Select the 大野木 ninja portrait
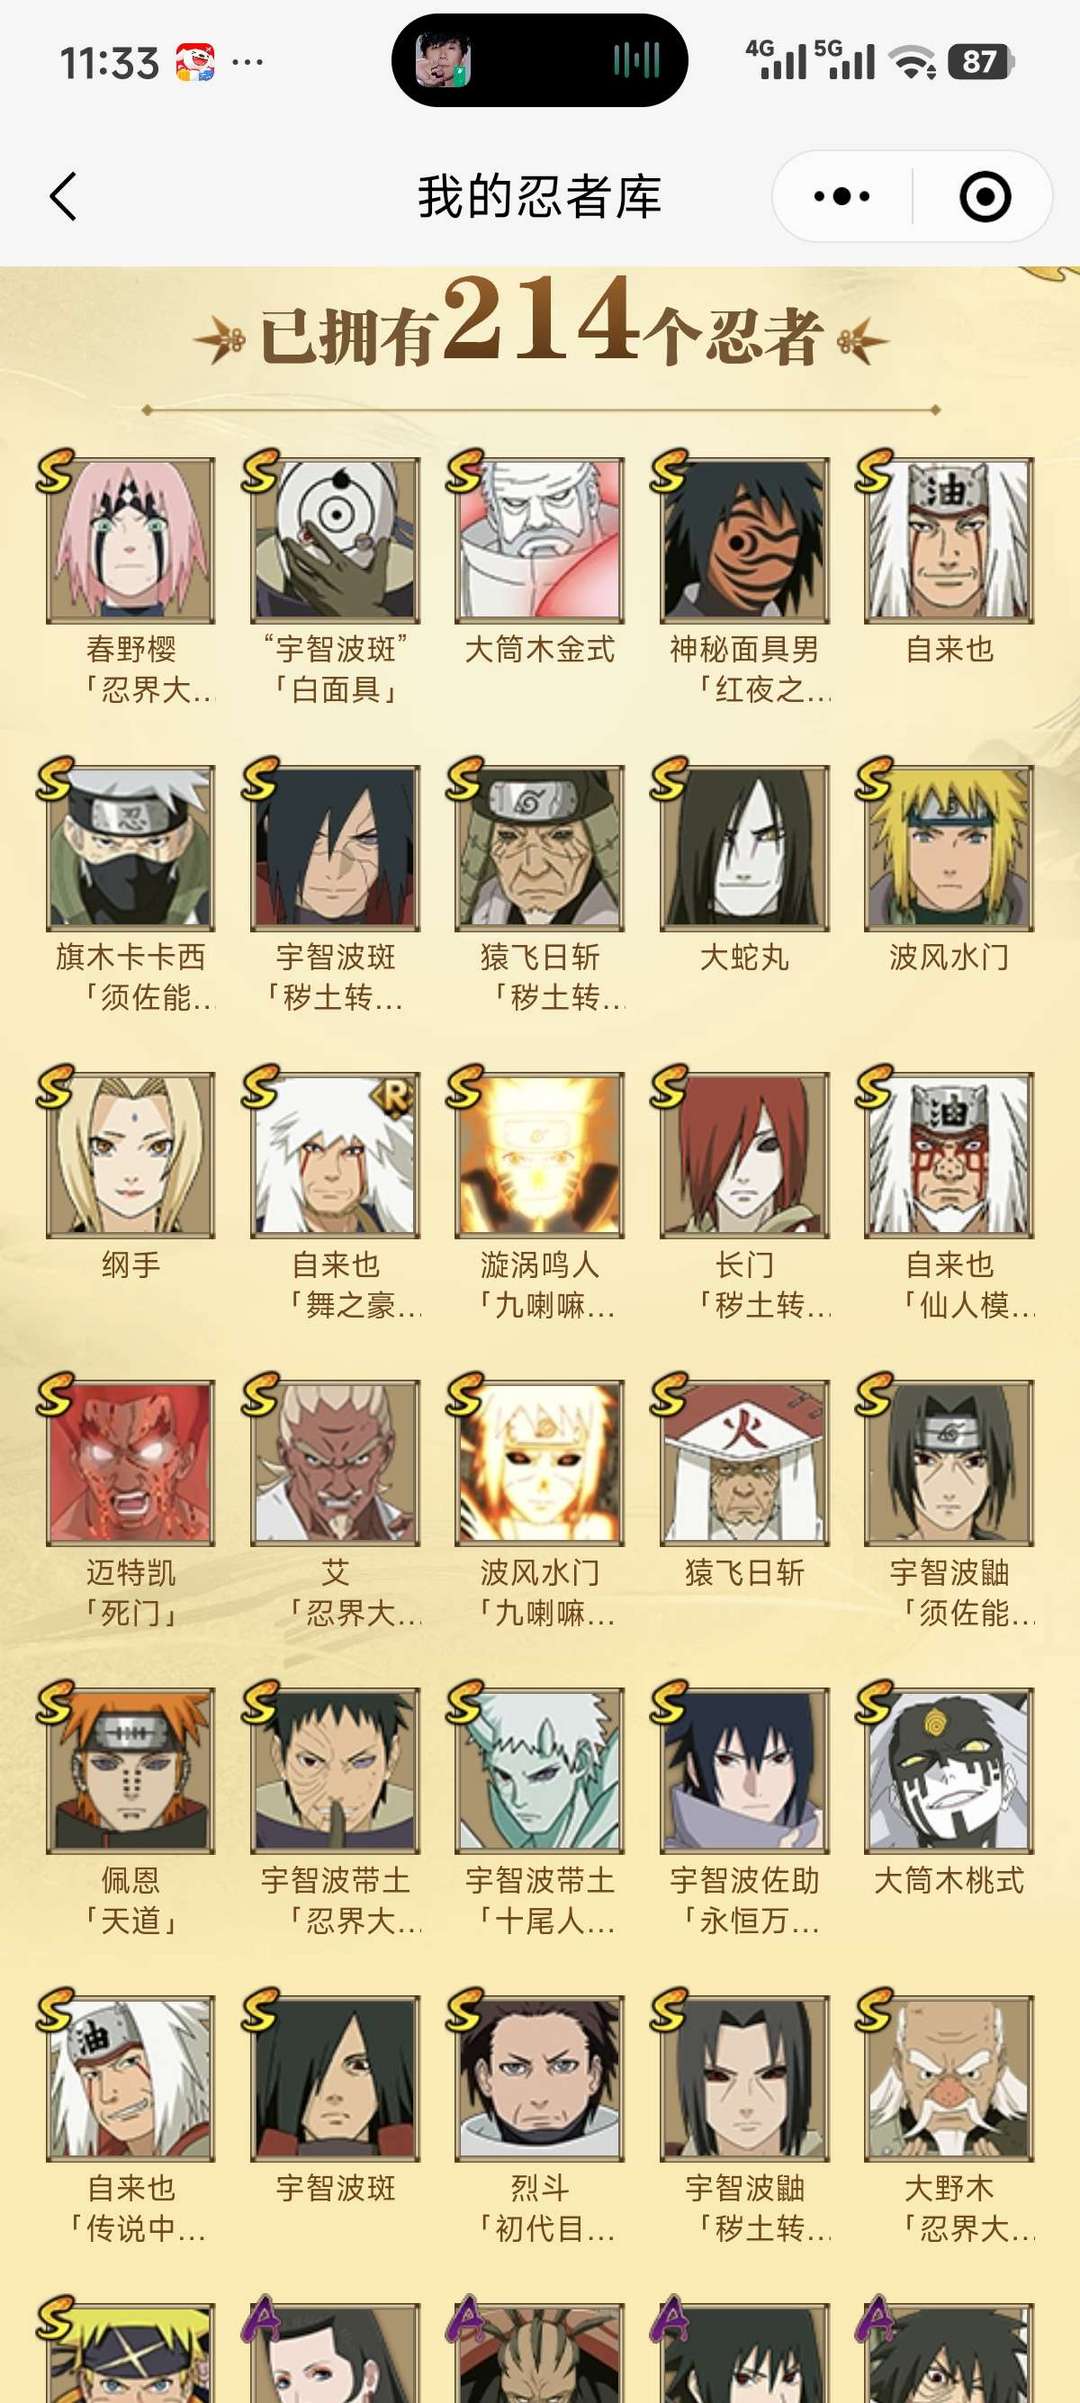 949,2079
